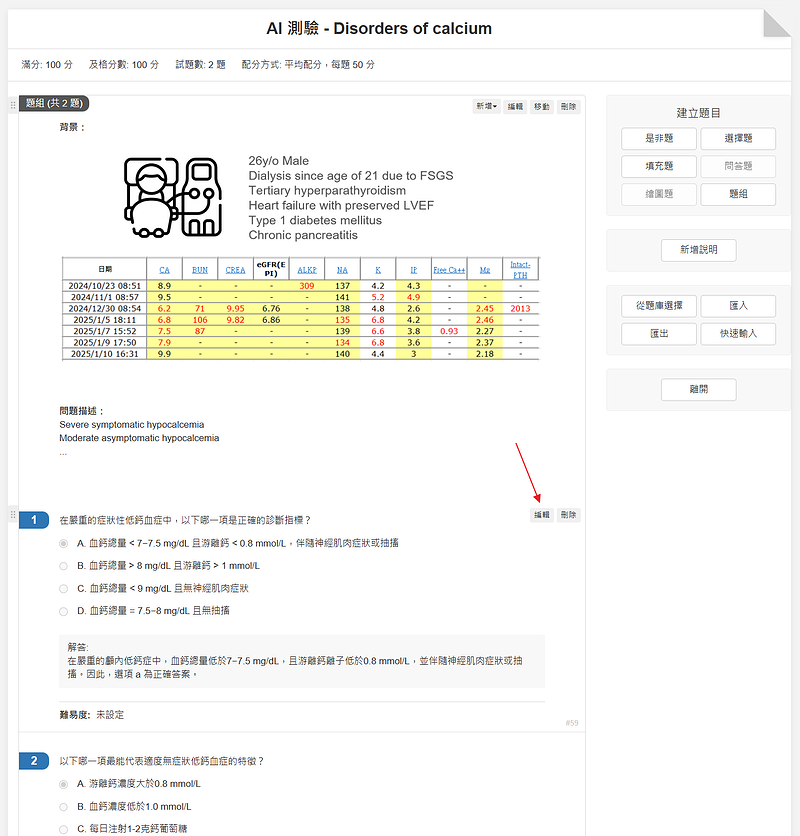Select option C radio in question 1
Screen dimensions: 800x836
tap(64, 589)
